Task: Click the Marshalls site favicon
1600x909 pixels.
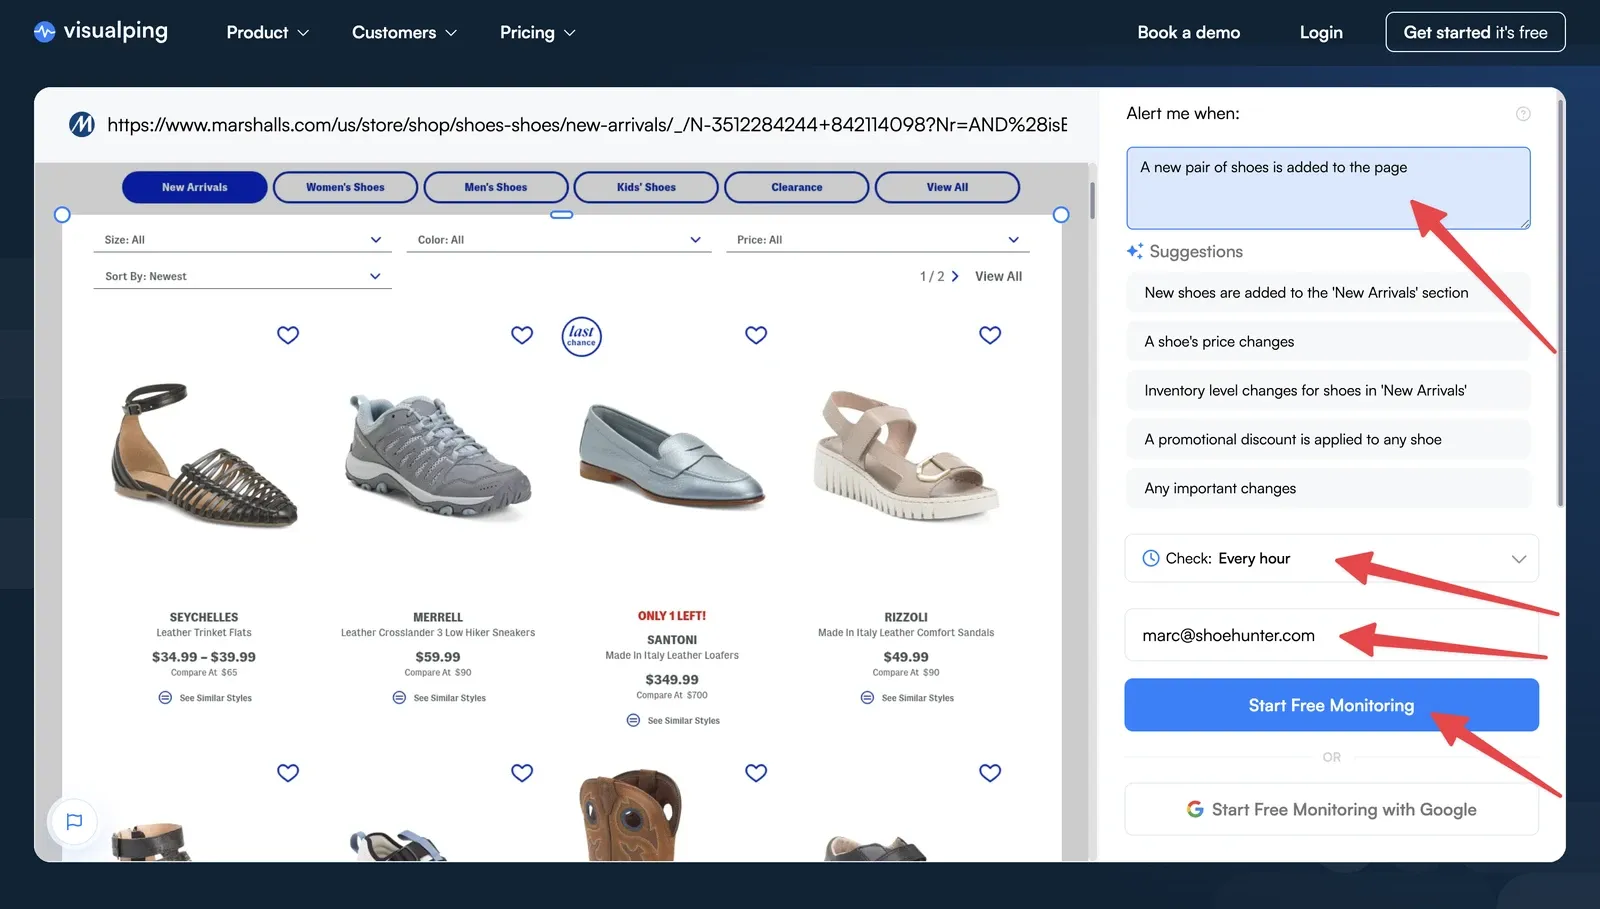Action: (x=81, y=124)
